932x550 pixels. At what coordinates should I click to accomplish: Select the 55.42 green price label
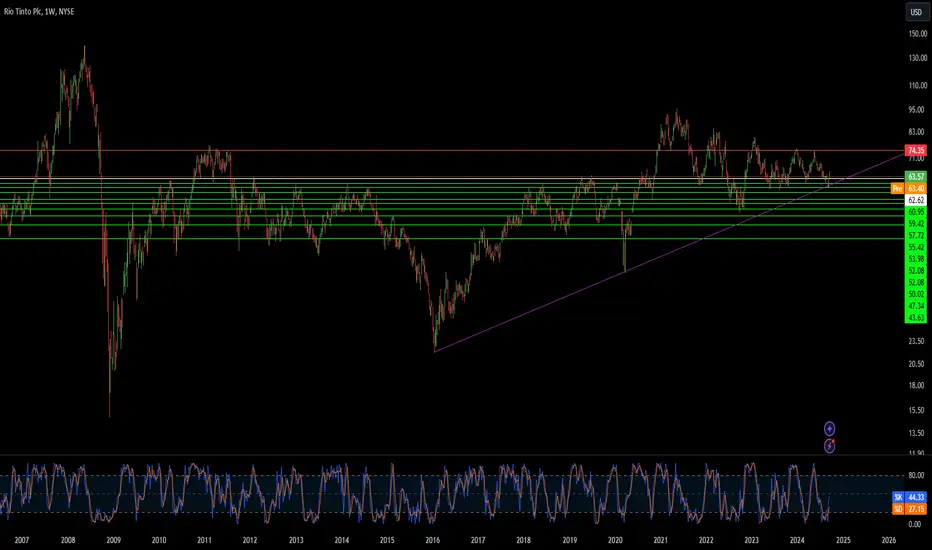(915, 247)
